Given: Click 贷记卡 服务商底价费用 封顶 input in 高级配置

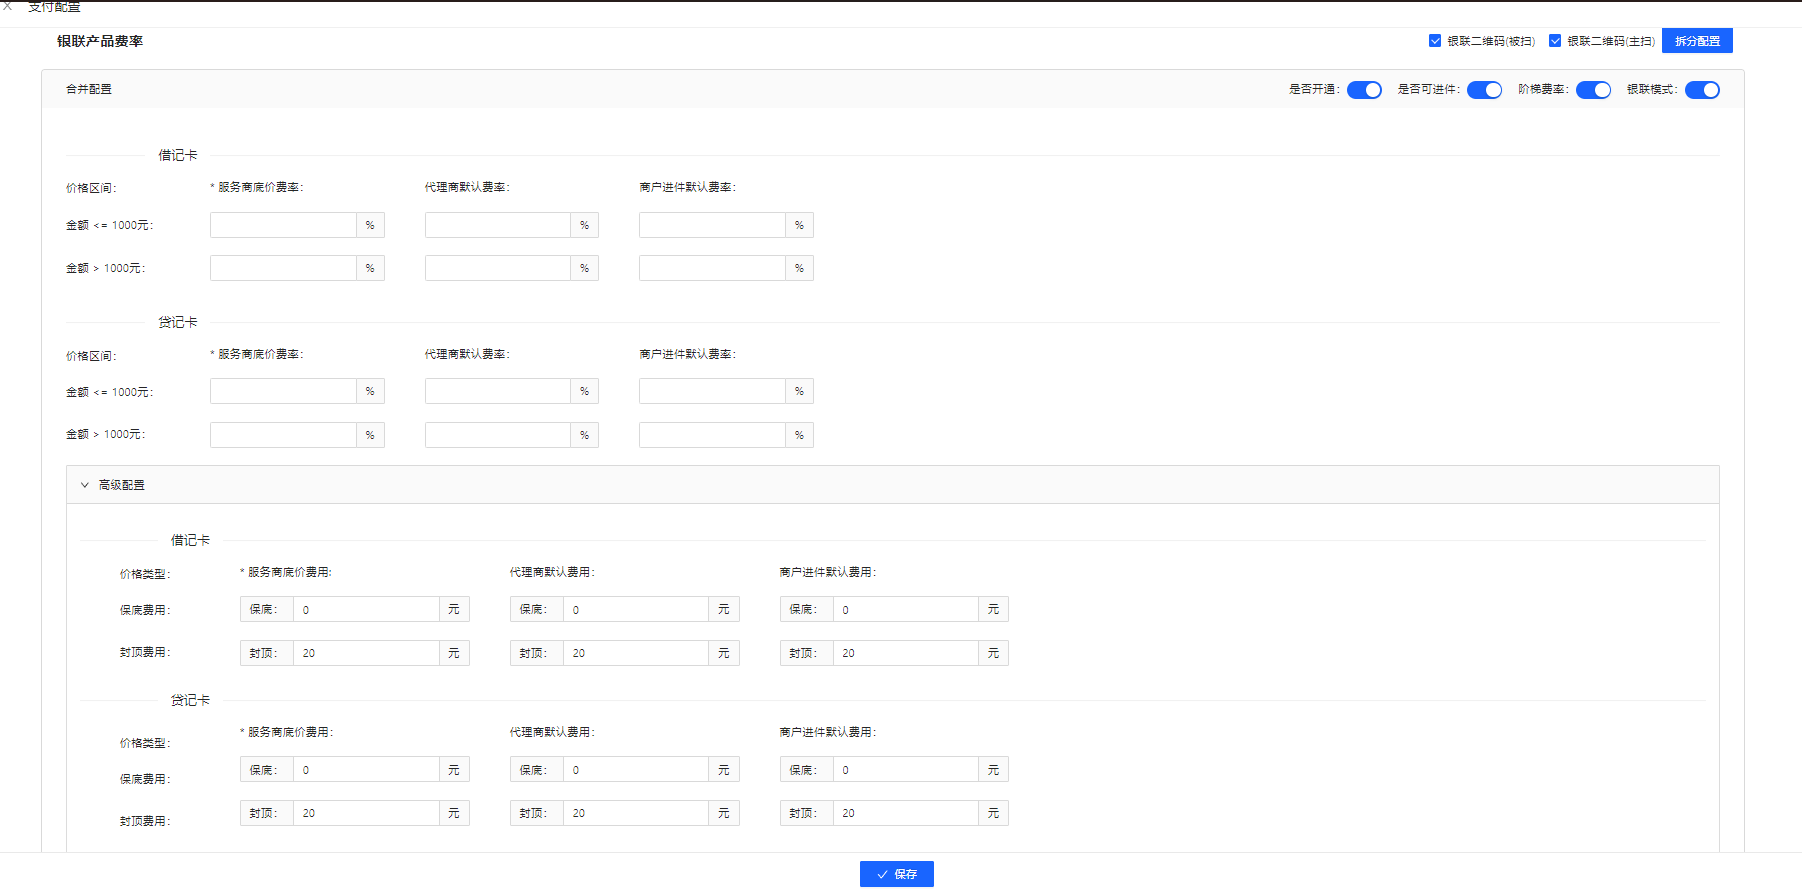Looking at the screenshot, I should tap(366, 813).
